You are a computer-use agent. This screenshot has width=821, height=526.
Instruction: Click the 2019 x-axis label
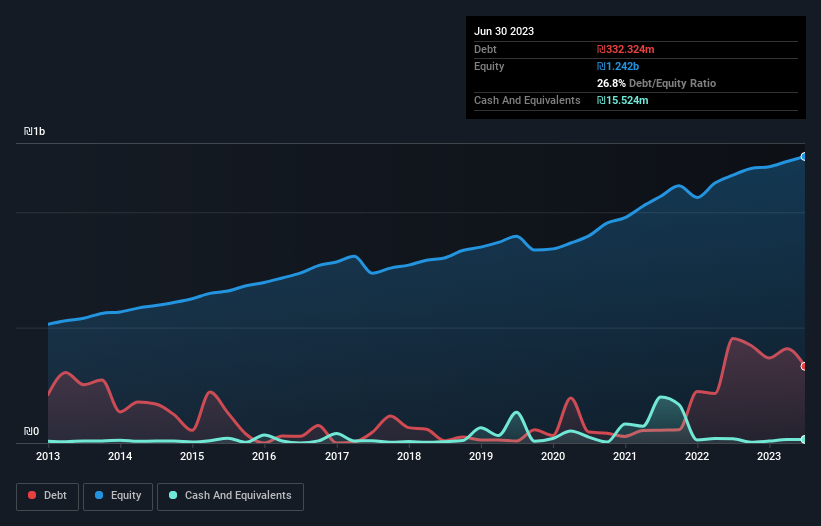[481, 456]
